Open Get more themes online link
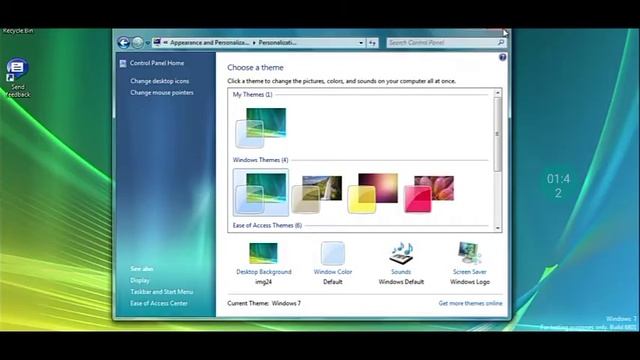Image resolution: width=640 pixels, height=360 pixels. coord(470,303)
